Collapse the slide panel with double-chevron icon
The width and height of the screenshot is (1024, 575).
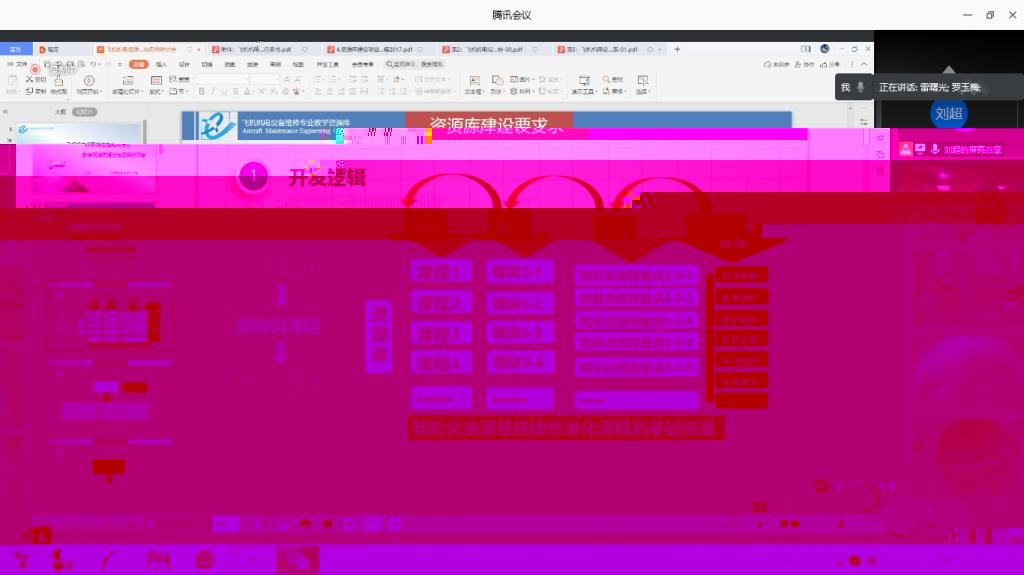pos(5,112)
